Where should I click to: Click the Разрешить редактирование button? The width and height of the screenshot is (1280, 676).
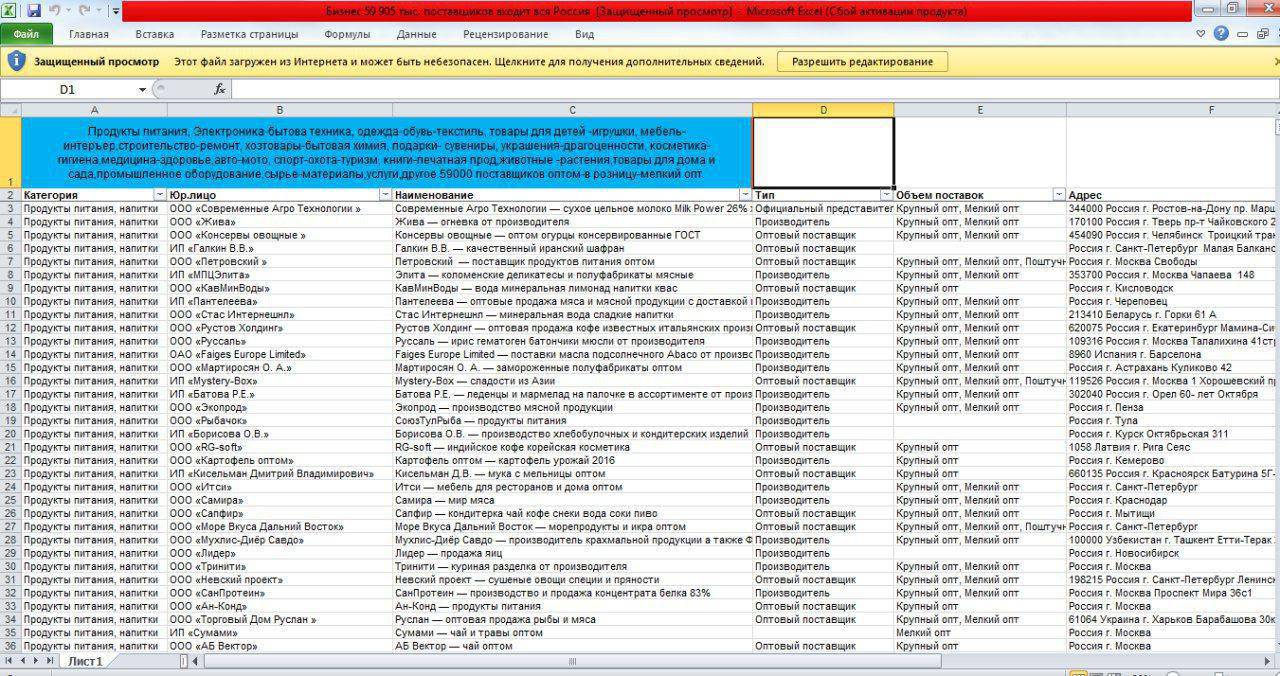click(x=862, y=62)
